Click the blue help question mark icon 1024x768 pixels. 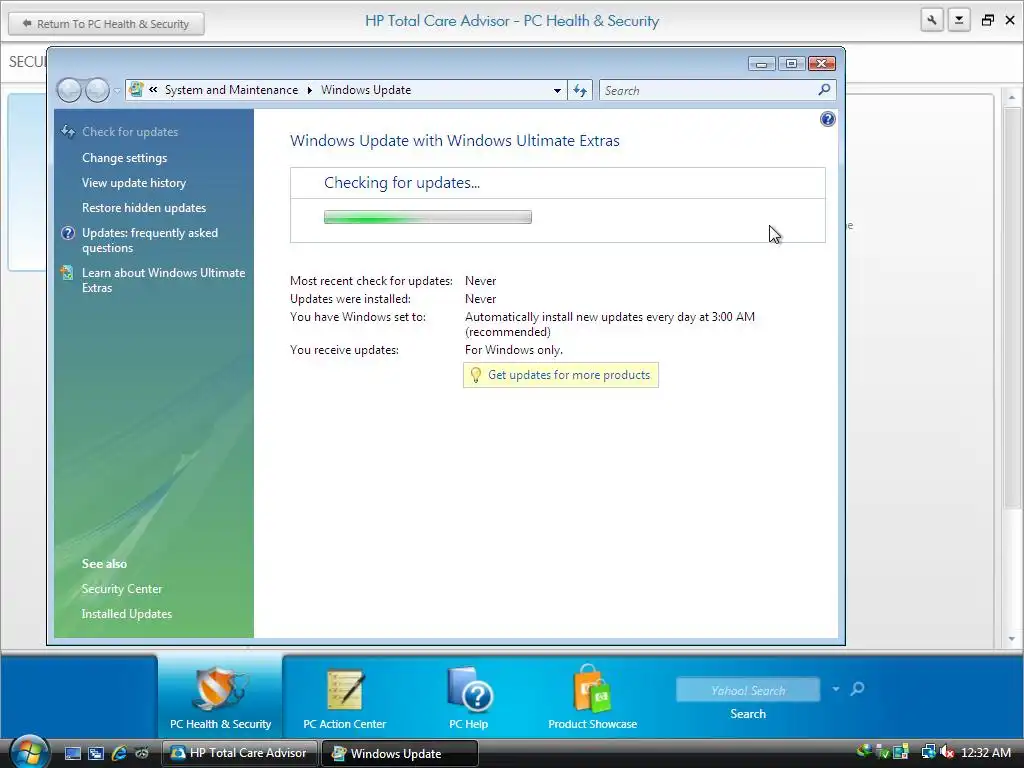[x=827, y=120]
